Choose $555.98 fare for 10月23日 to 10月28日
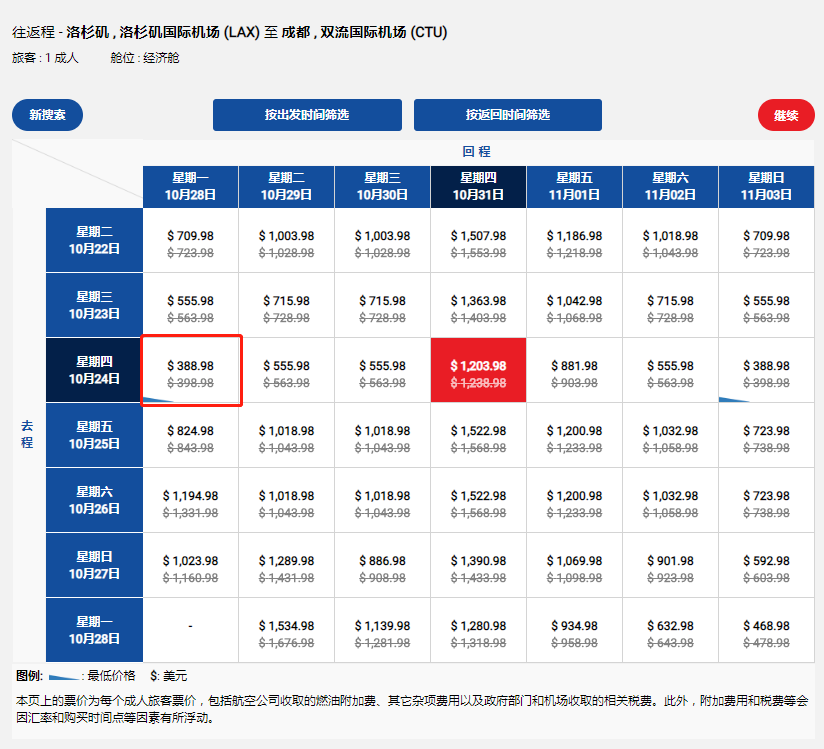This screenshot has height=749, width=824. click(x=190, y=305)
